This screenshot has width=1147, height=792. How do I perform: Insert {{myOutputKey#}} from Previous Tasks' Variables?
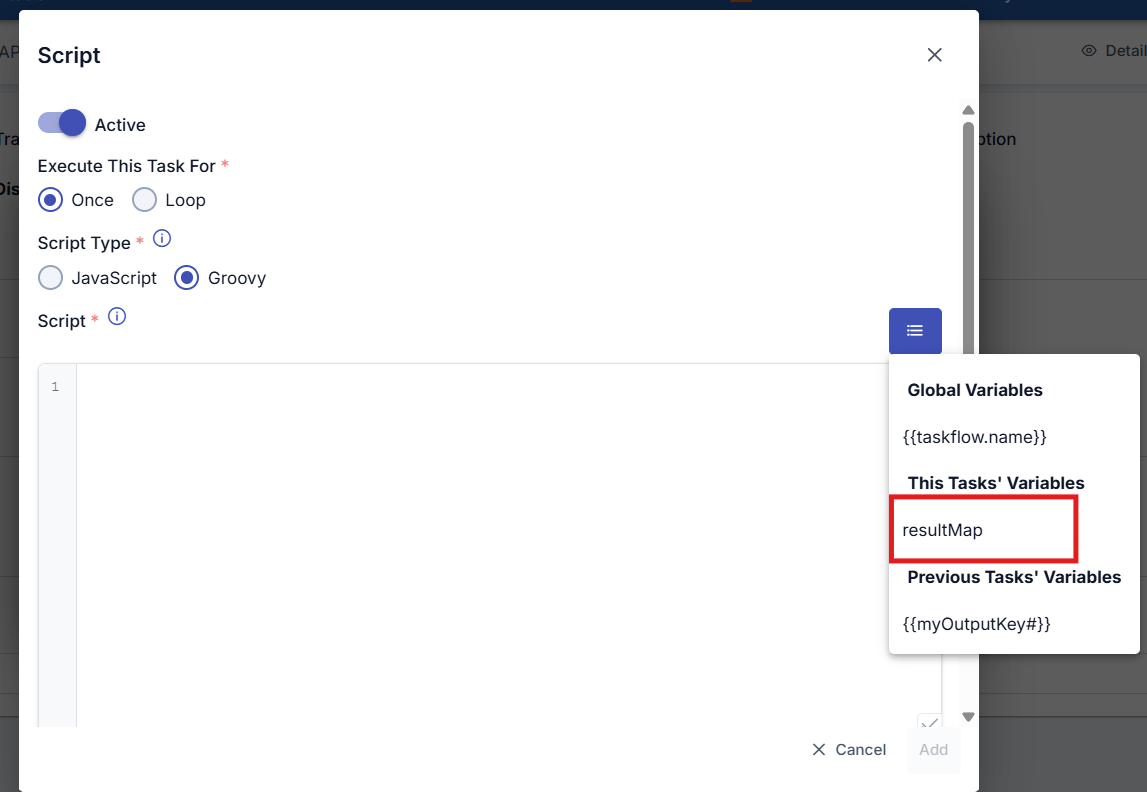976,623
